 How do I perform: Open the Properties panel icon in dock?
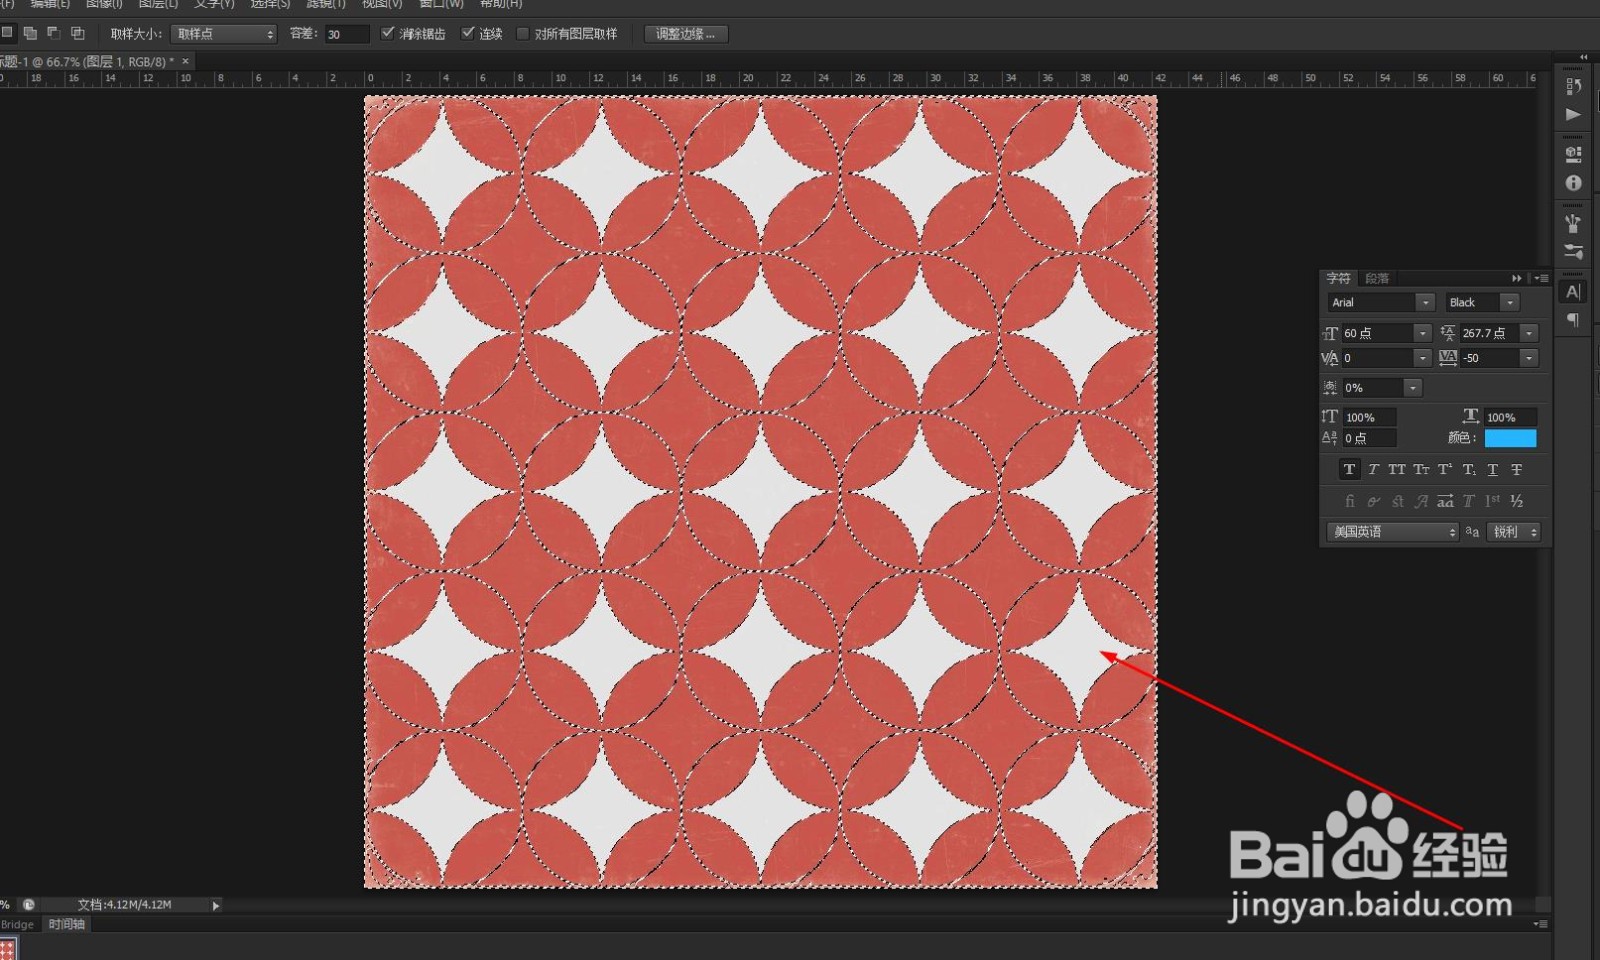coord(1573,155)
